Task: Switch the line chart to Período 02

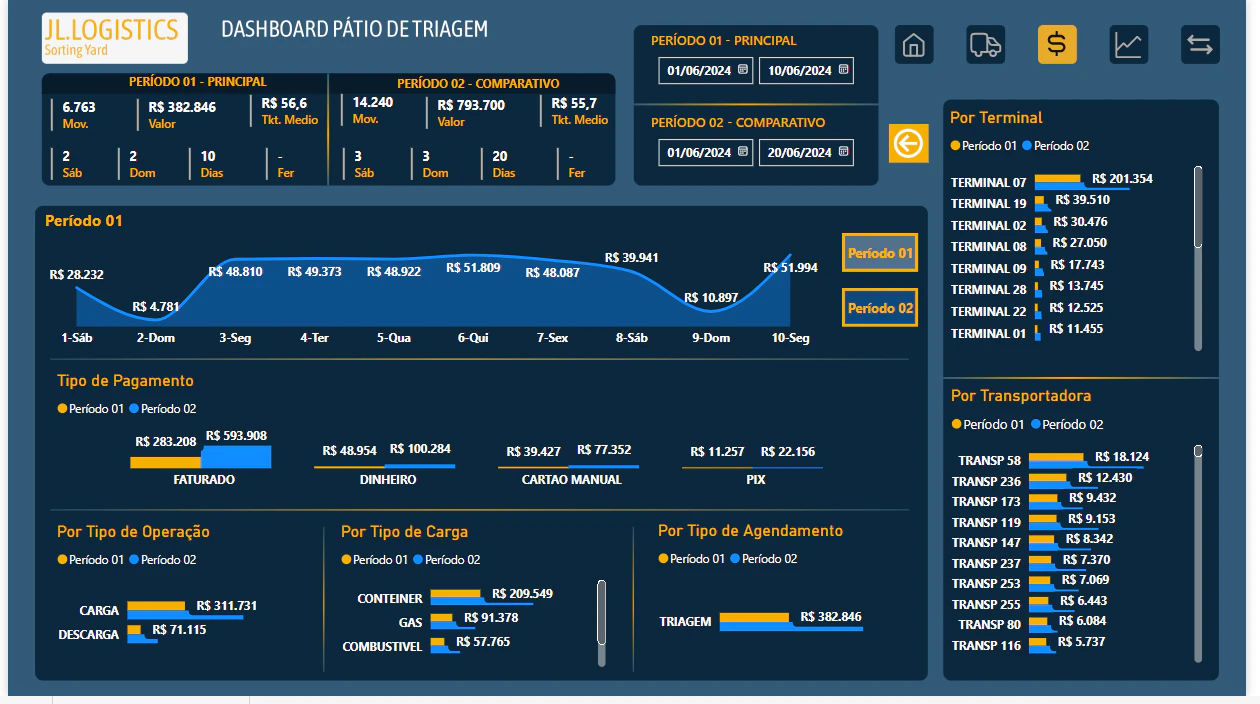Action: [x=880, y=308]
